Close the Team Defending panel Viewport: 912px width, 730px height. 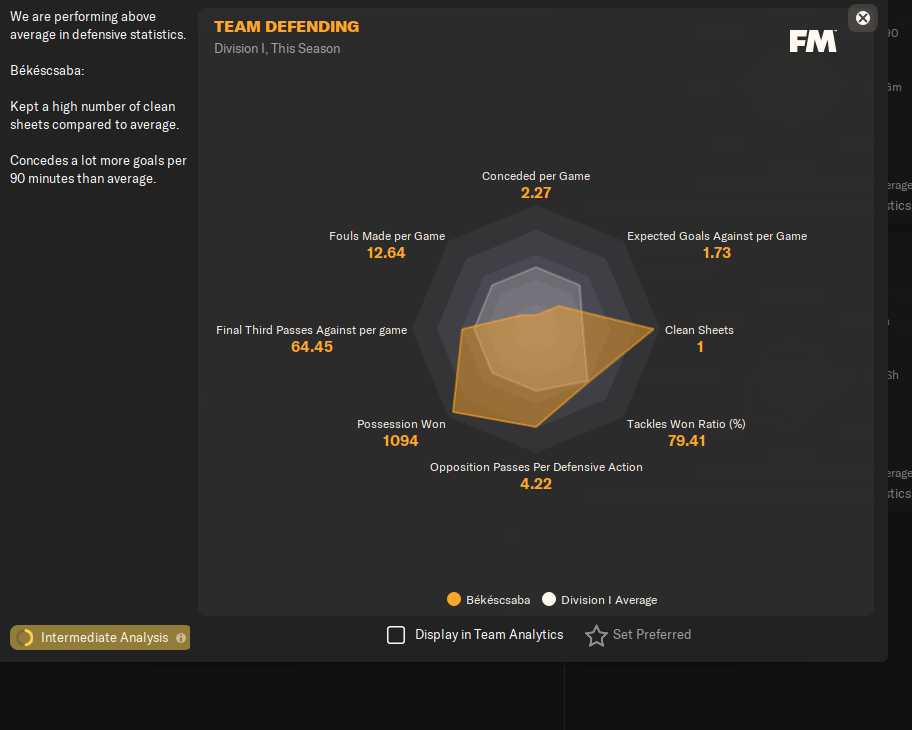[863, 18]
